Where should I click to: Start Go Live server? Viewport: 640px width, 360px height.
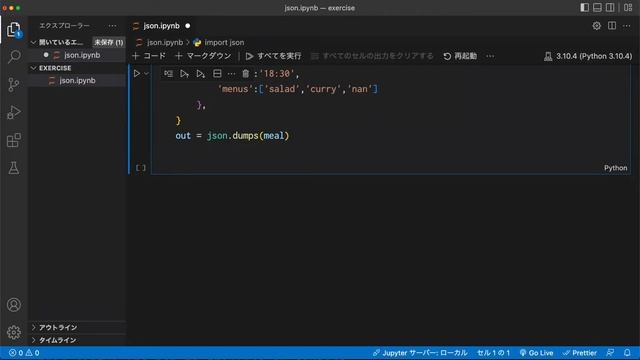tap(536, 353)
